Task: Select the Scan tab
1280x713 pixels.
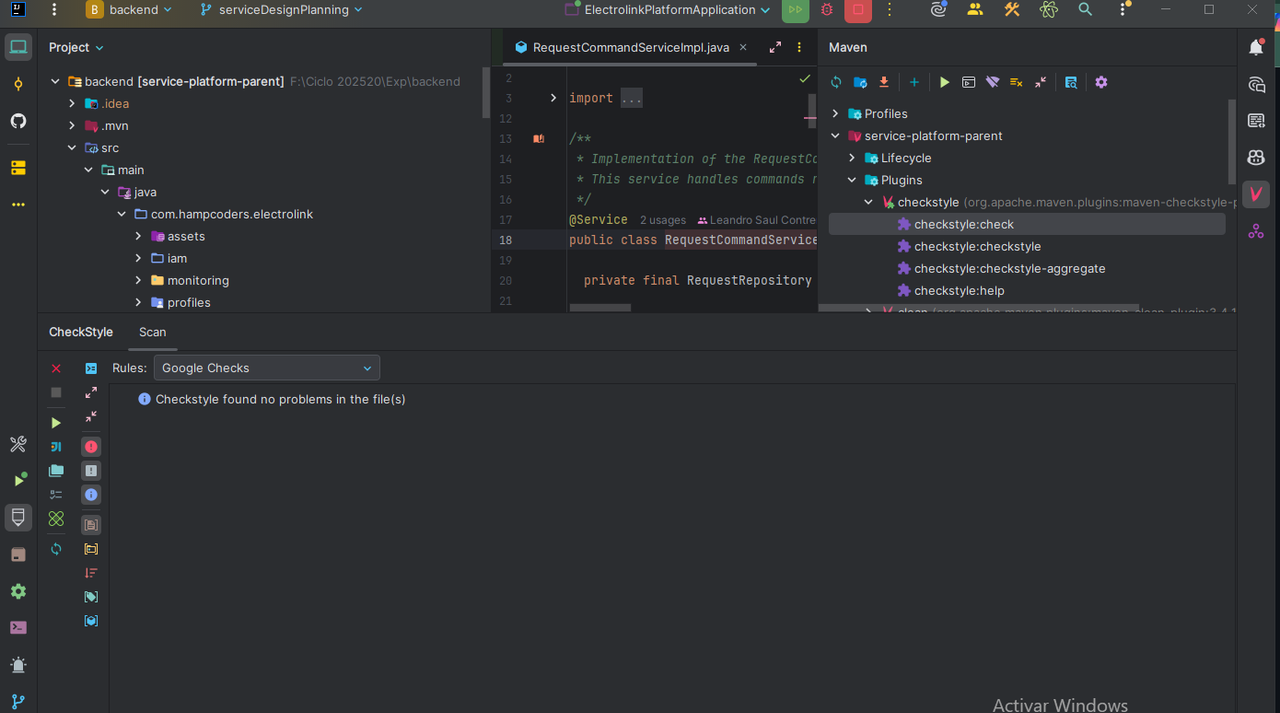Action: (x=153, y=332)
